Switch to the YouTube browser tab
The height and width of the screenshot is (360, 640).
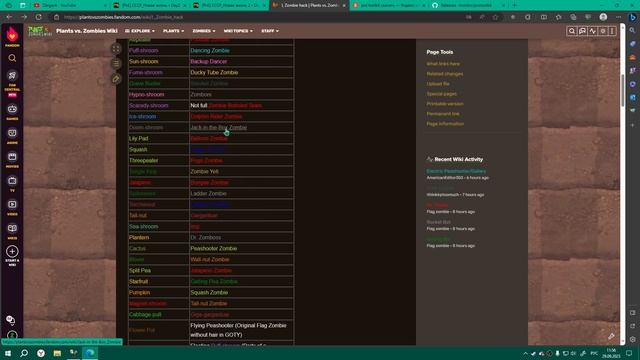point(69,5)
